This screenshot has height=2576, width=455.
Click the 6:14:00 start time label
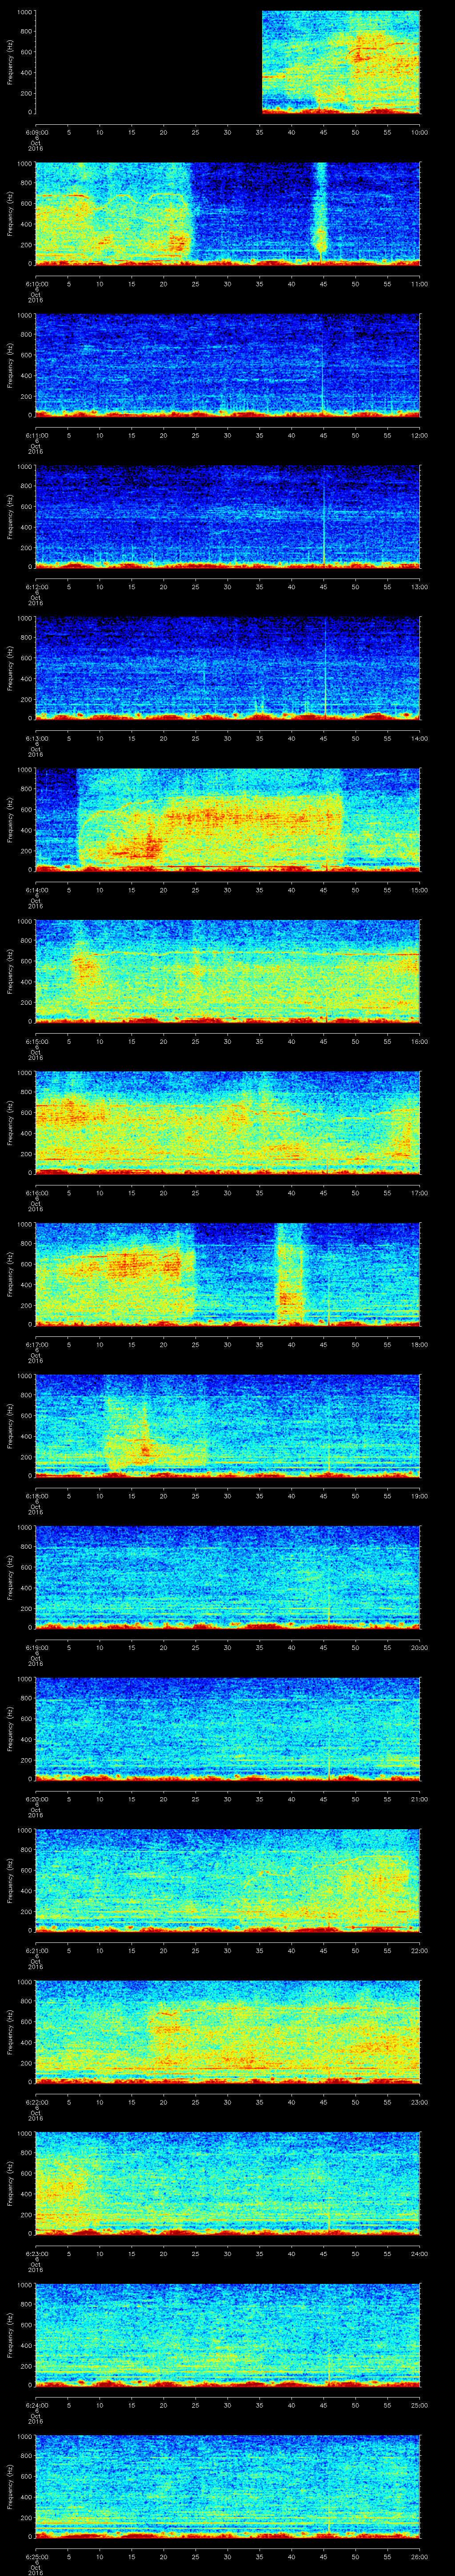click(x=36, y=890)
